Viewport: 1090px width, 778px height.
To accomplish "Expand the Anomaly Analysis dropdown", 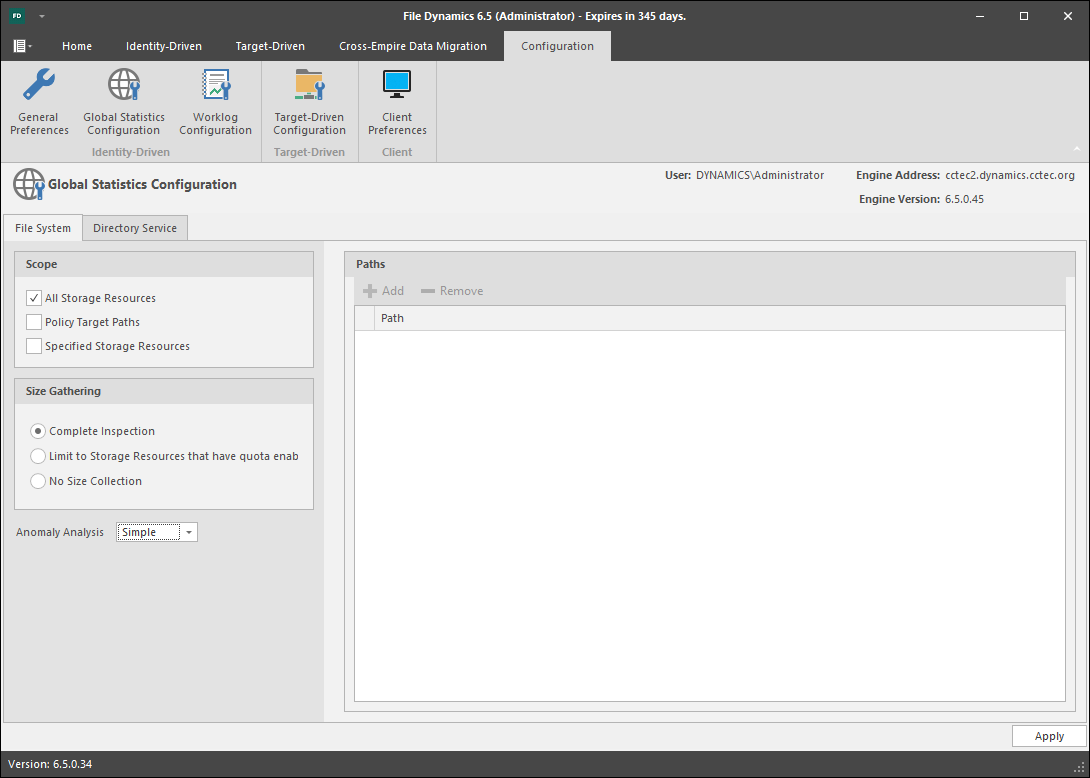I will pos(189,532).
